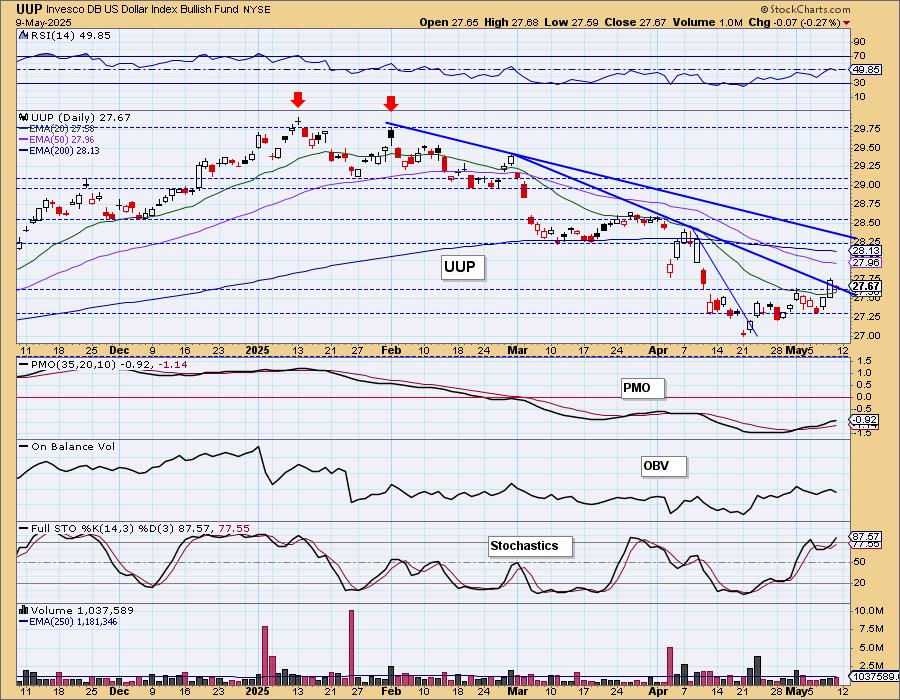Click the 'PMO(35,20,10) -0.92, -1.14' legend
Screen dimensions: 900x700
109,365
